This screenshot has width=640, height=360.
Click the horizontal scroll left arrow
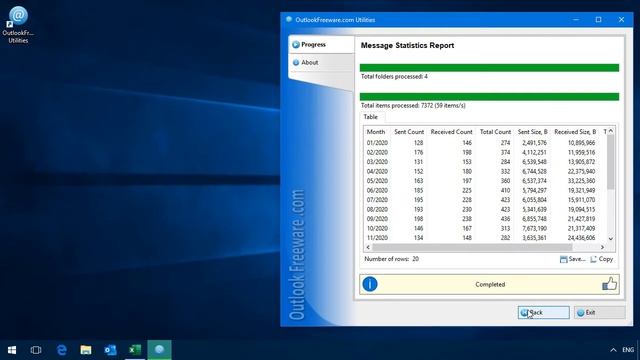[368, 247]
